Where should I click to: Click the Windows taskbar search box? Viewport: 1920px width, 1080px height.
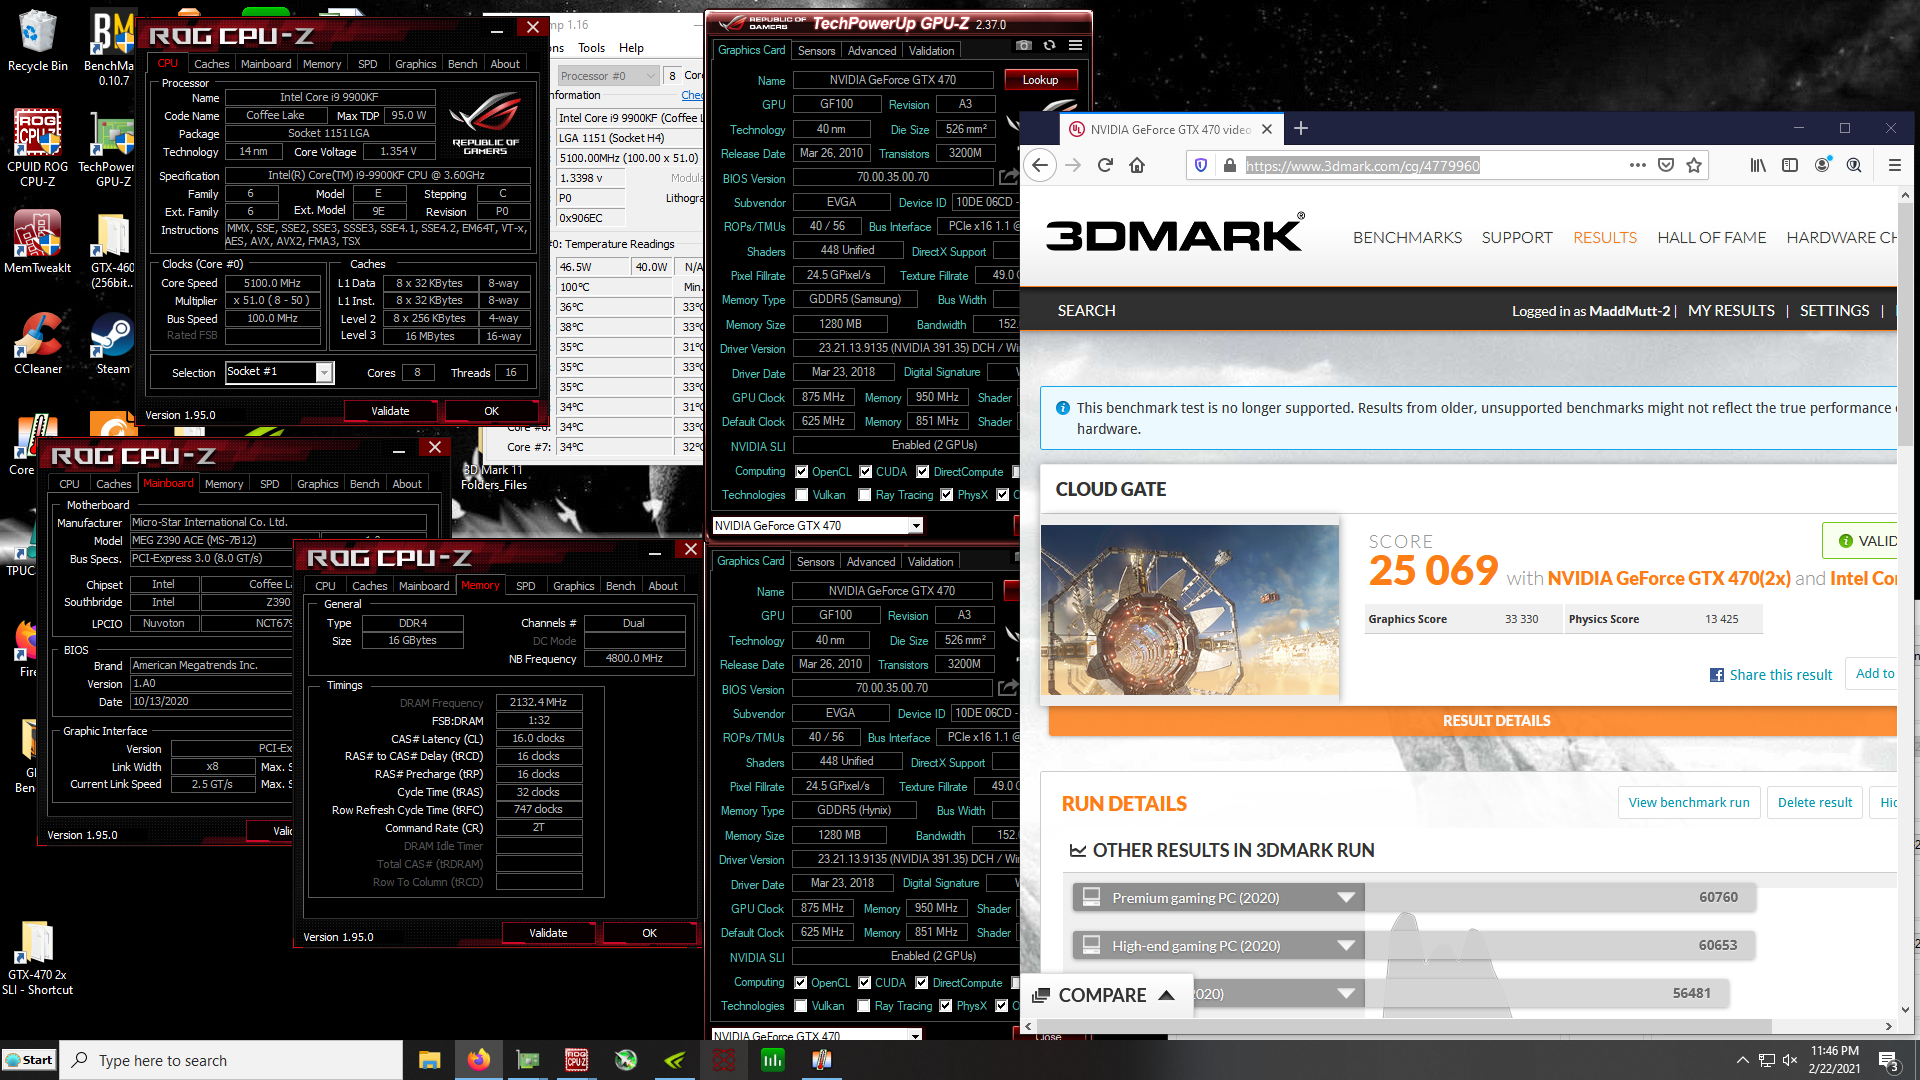click(232, 1060)
